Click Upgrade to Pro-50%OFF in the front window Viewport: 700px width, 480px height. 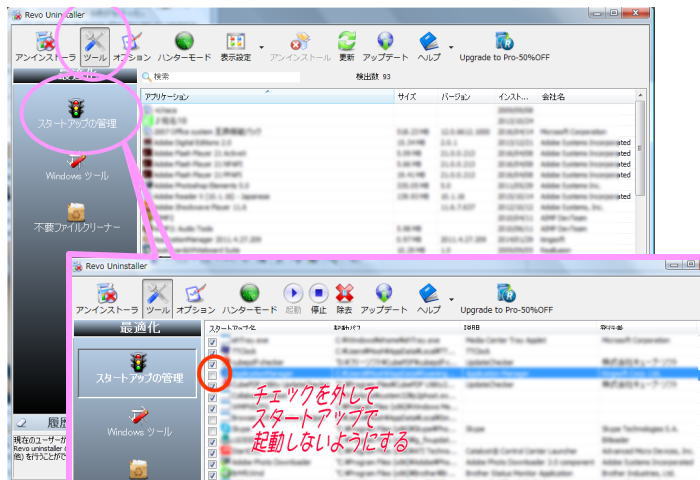coord(506,298)
